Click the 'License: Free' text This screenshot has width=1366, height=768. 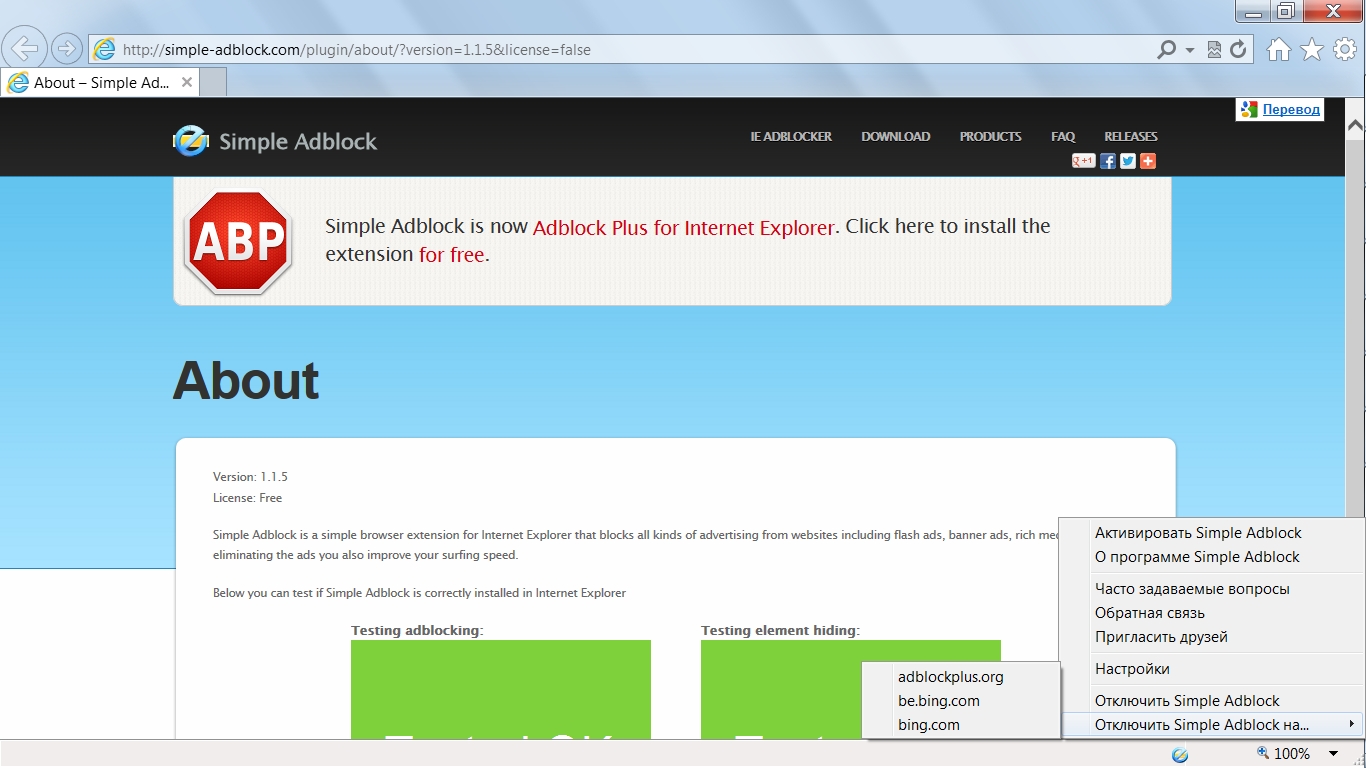coord(248,498)
